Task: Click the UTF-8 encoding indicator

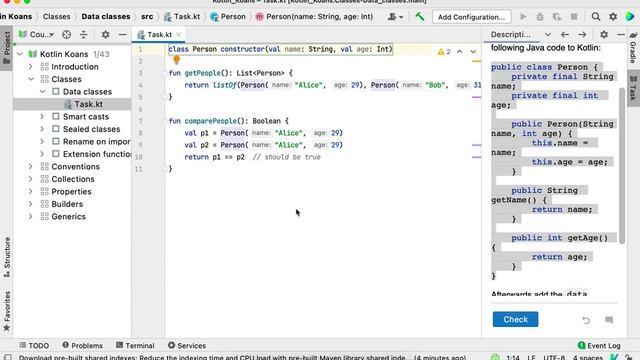Action: pyautogui.click(x=554, y=357)
